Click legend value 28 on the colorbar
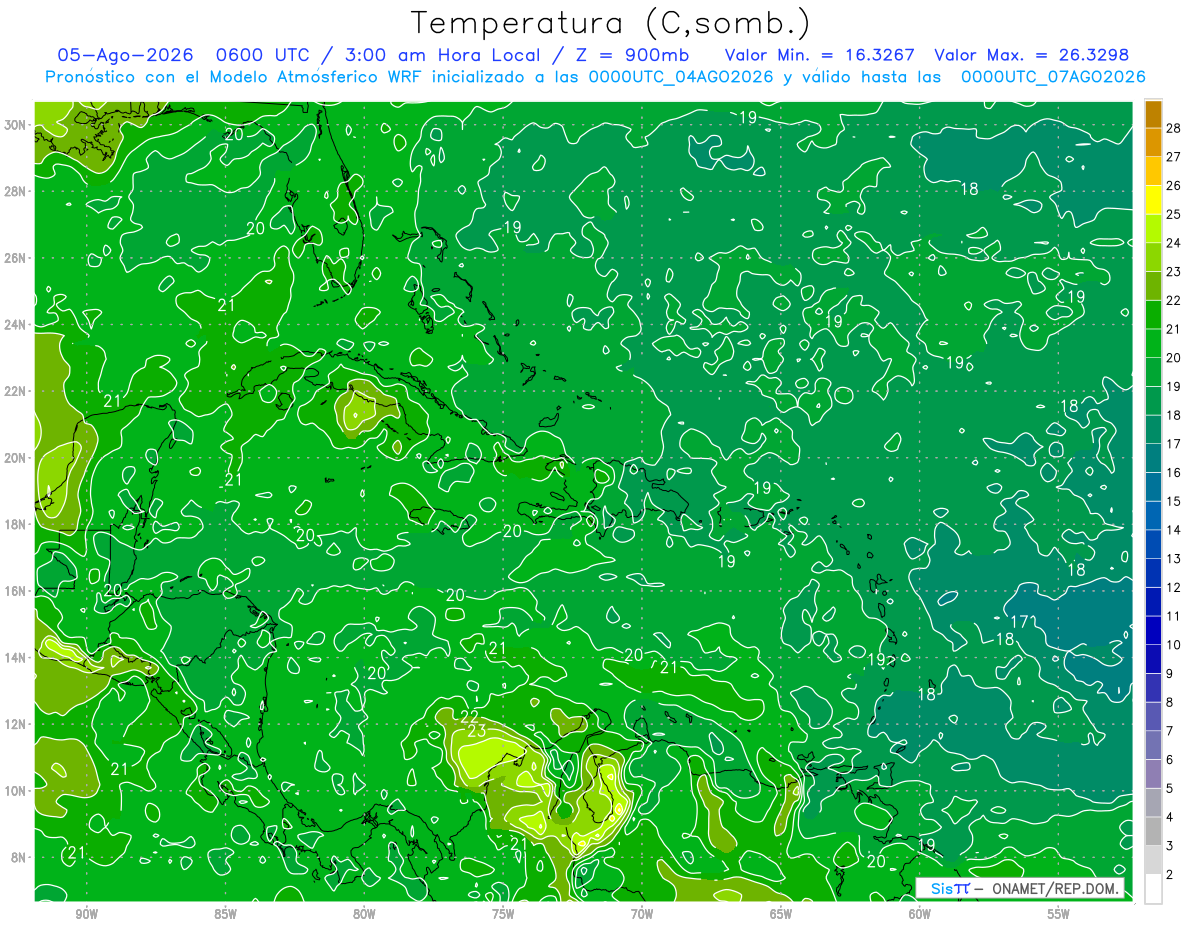The image size is (1200, 927). (x=1174, y=128)
